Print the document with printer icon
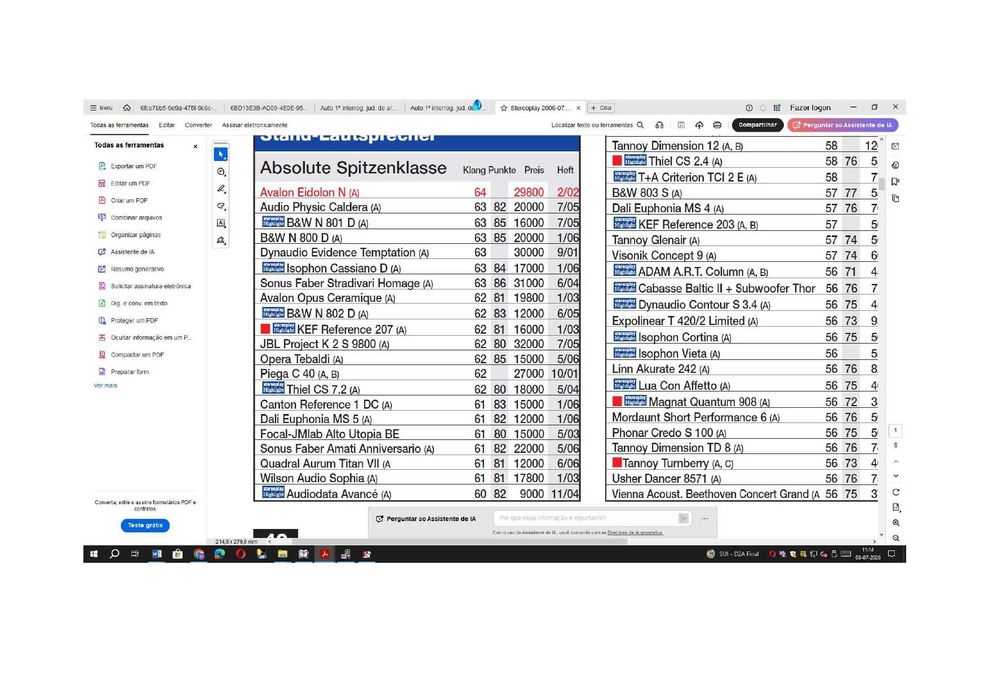Screen dimensions: 989x699 [x=717, y=125]
